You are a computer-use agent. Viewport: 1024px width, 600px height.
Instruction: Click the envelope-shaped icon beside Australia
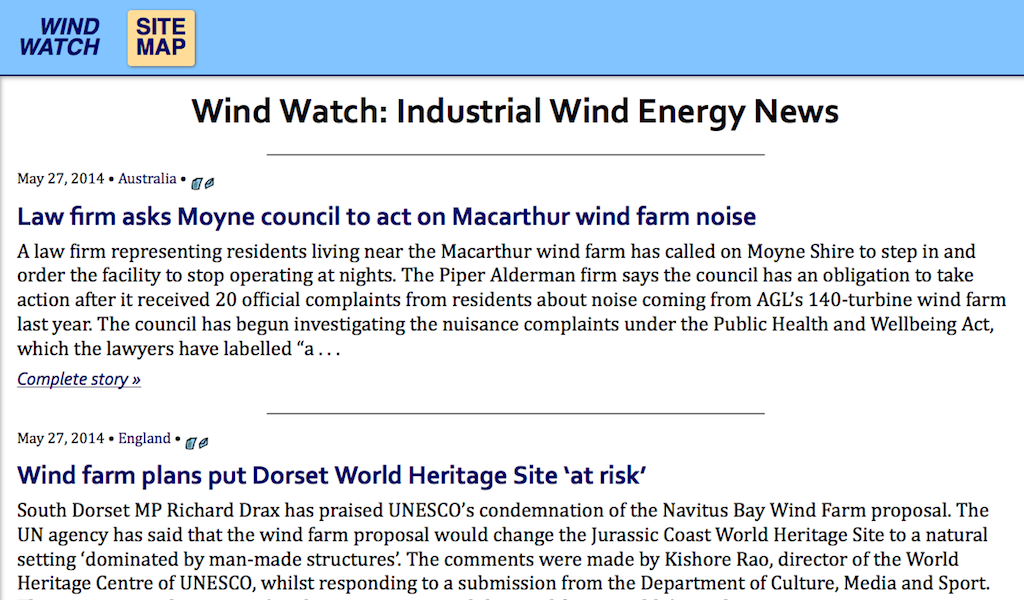pos(210,183)
